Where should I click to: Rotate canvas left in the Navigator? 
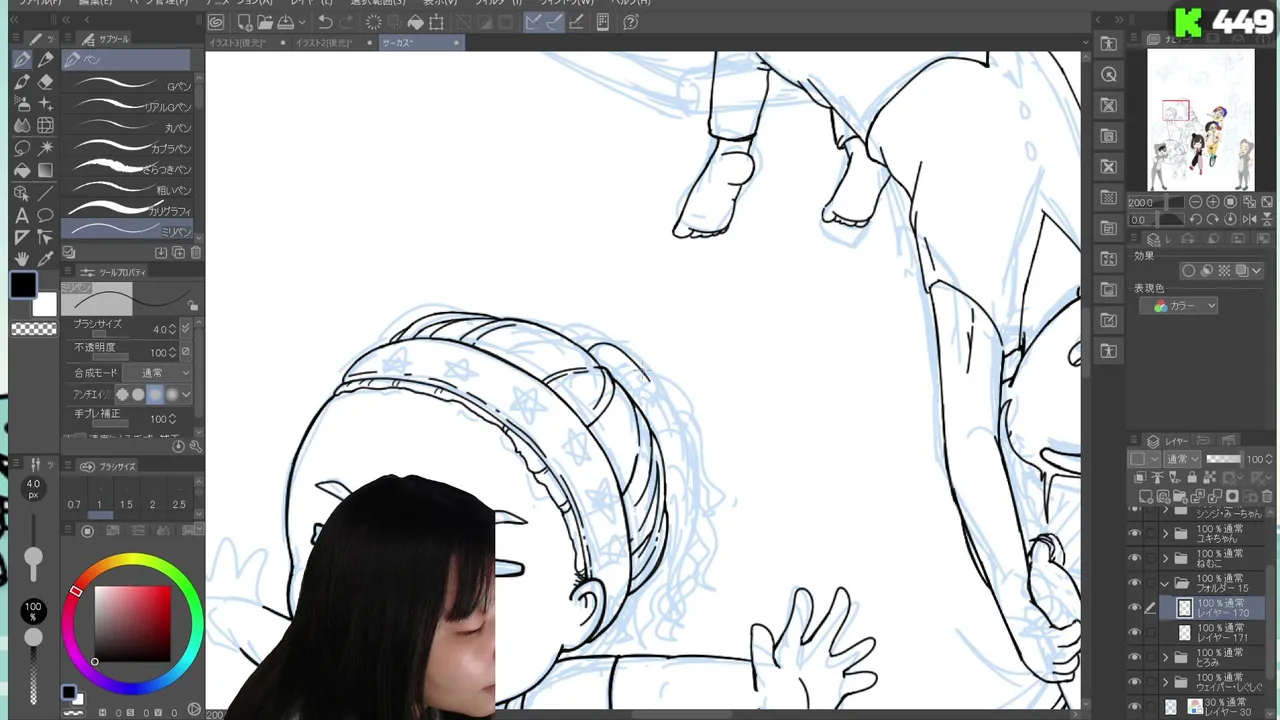[1196, 219]
